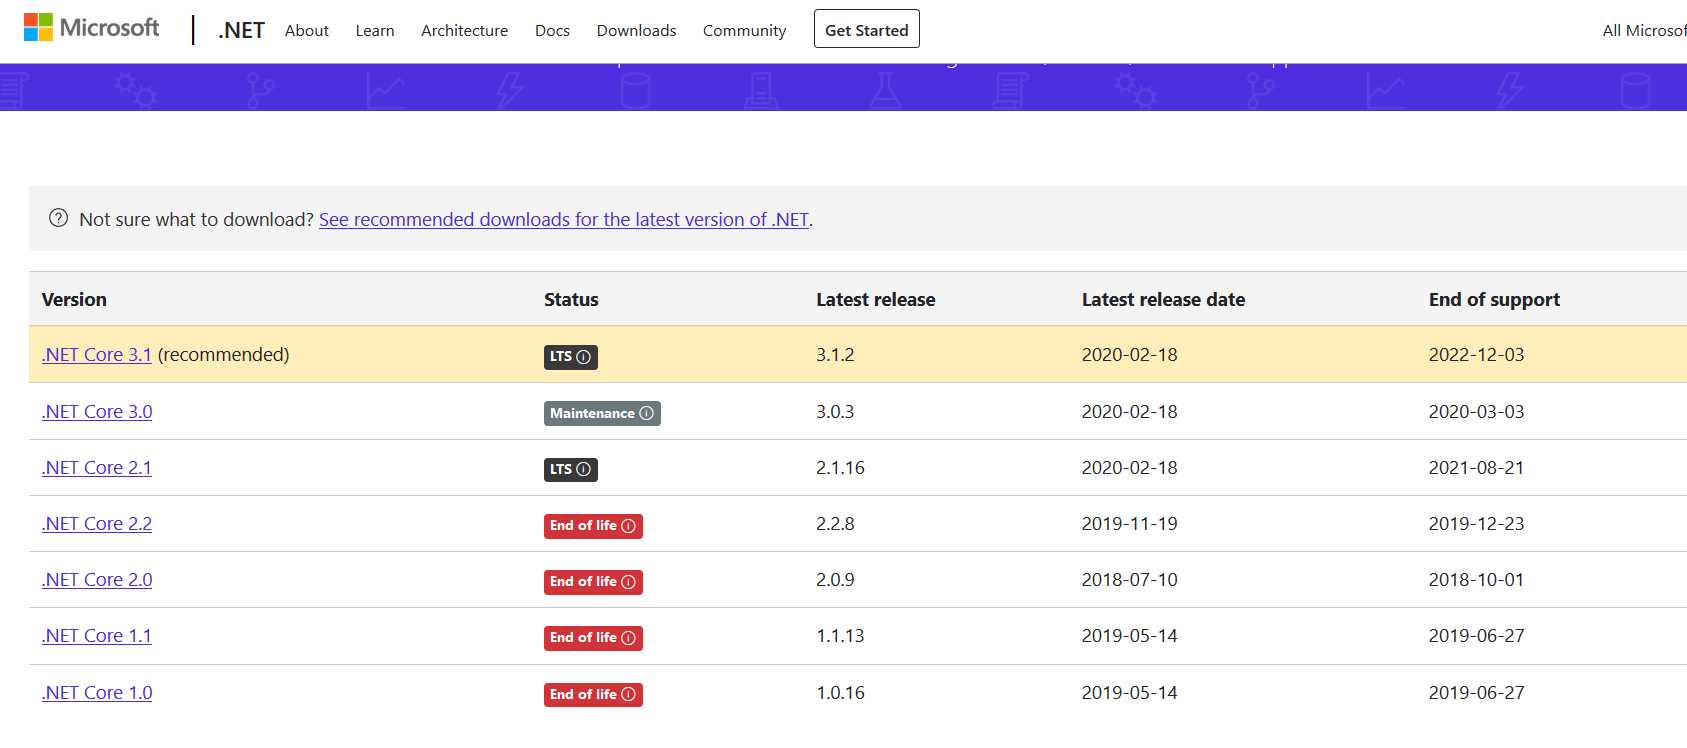
Task: Open the .NET Core 2.1 link
Action: (x=97, y=467)
